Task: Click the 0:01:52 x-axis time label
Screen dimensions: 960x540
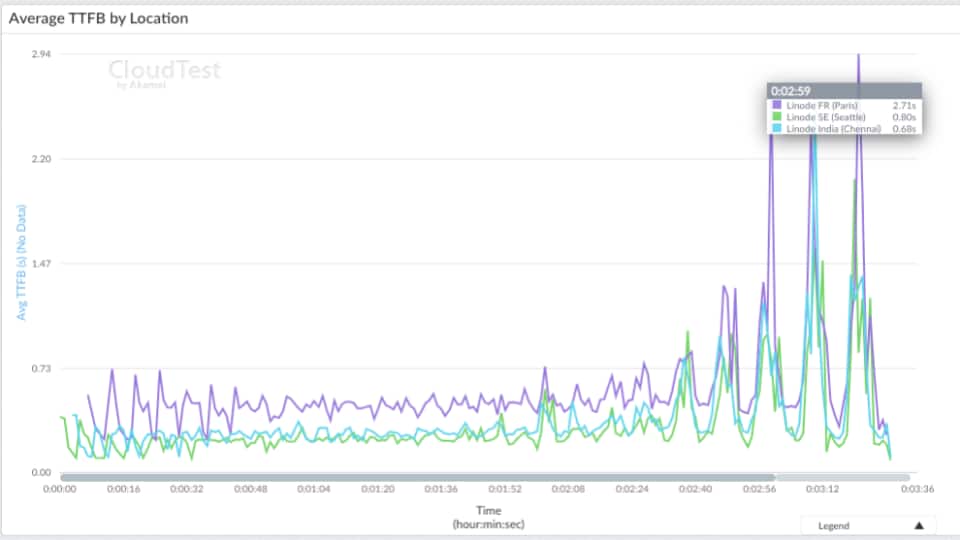Action: click(504, 490)
